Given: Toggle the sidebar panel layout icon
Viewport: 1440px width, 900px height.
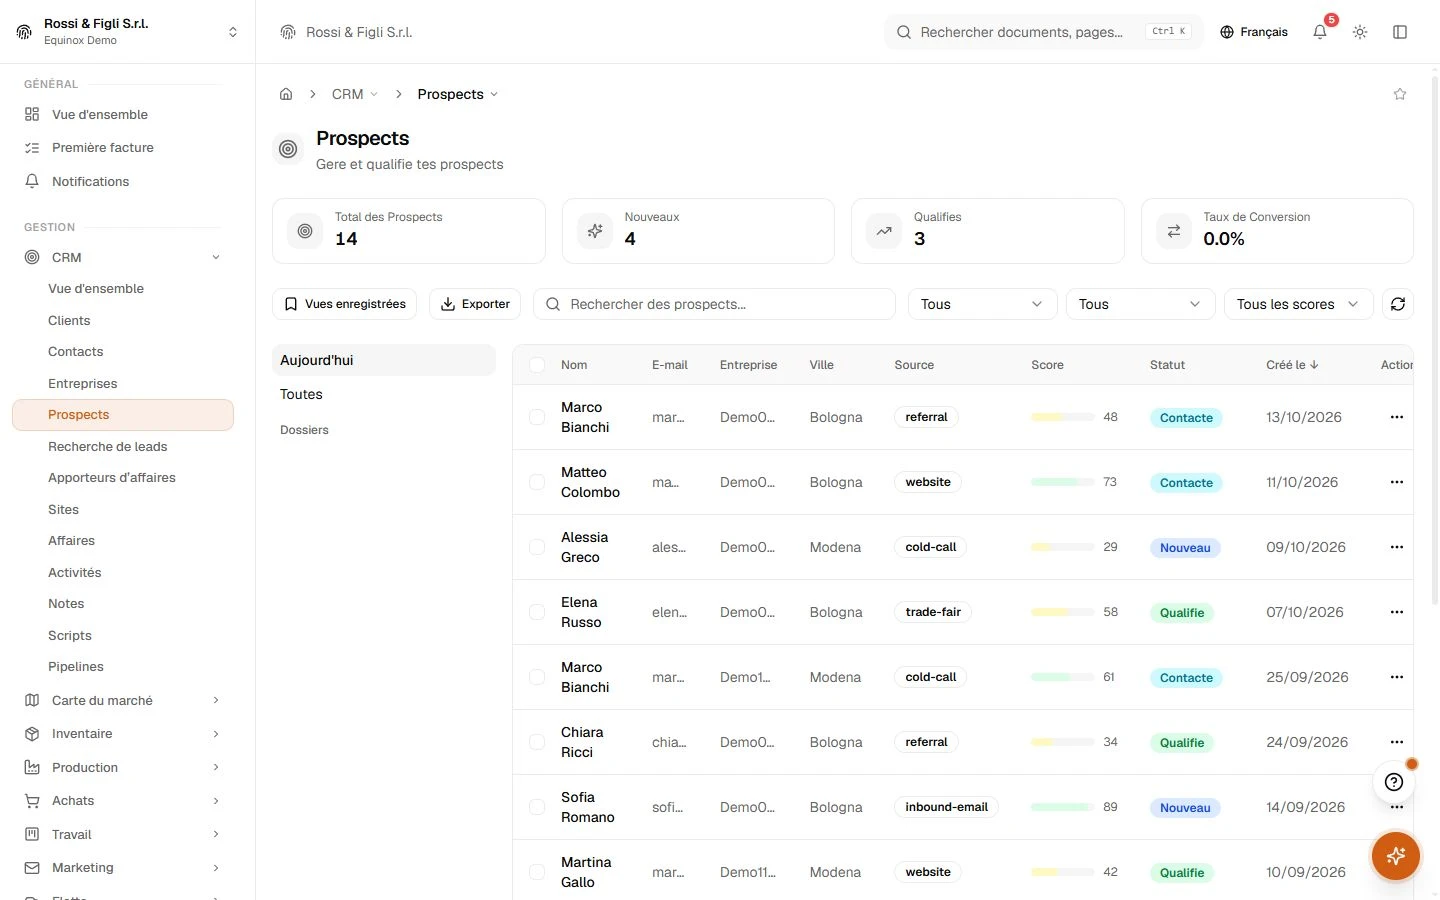Looking at the screenshot, I should 1400,32.
